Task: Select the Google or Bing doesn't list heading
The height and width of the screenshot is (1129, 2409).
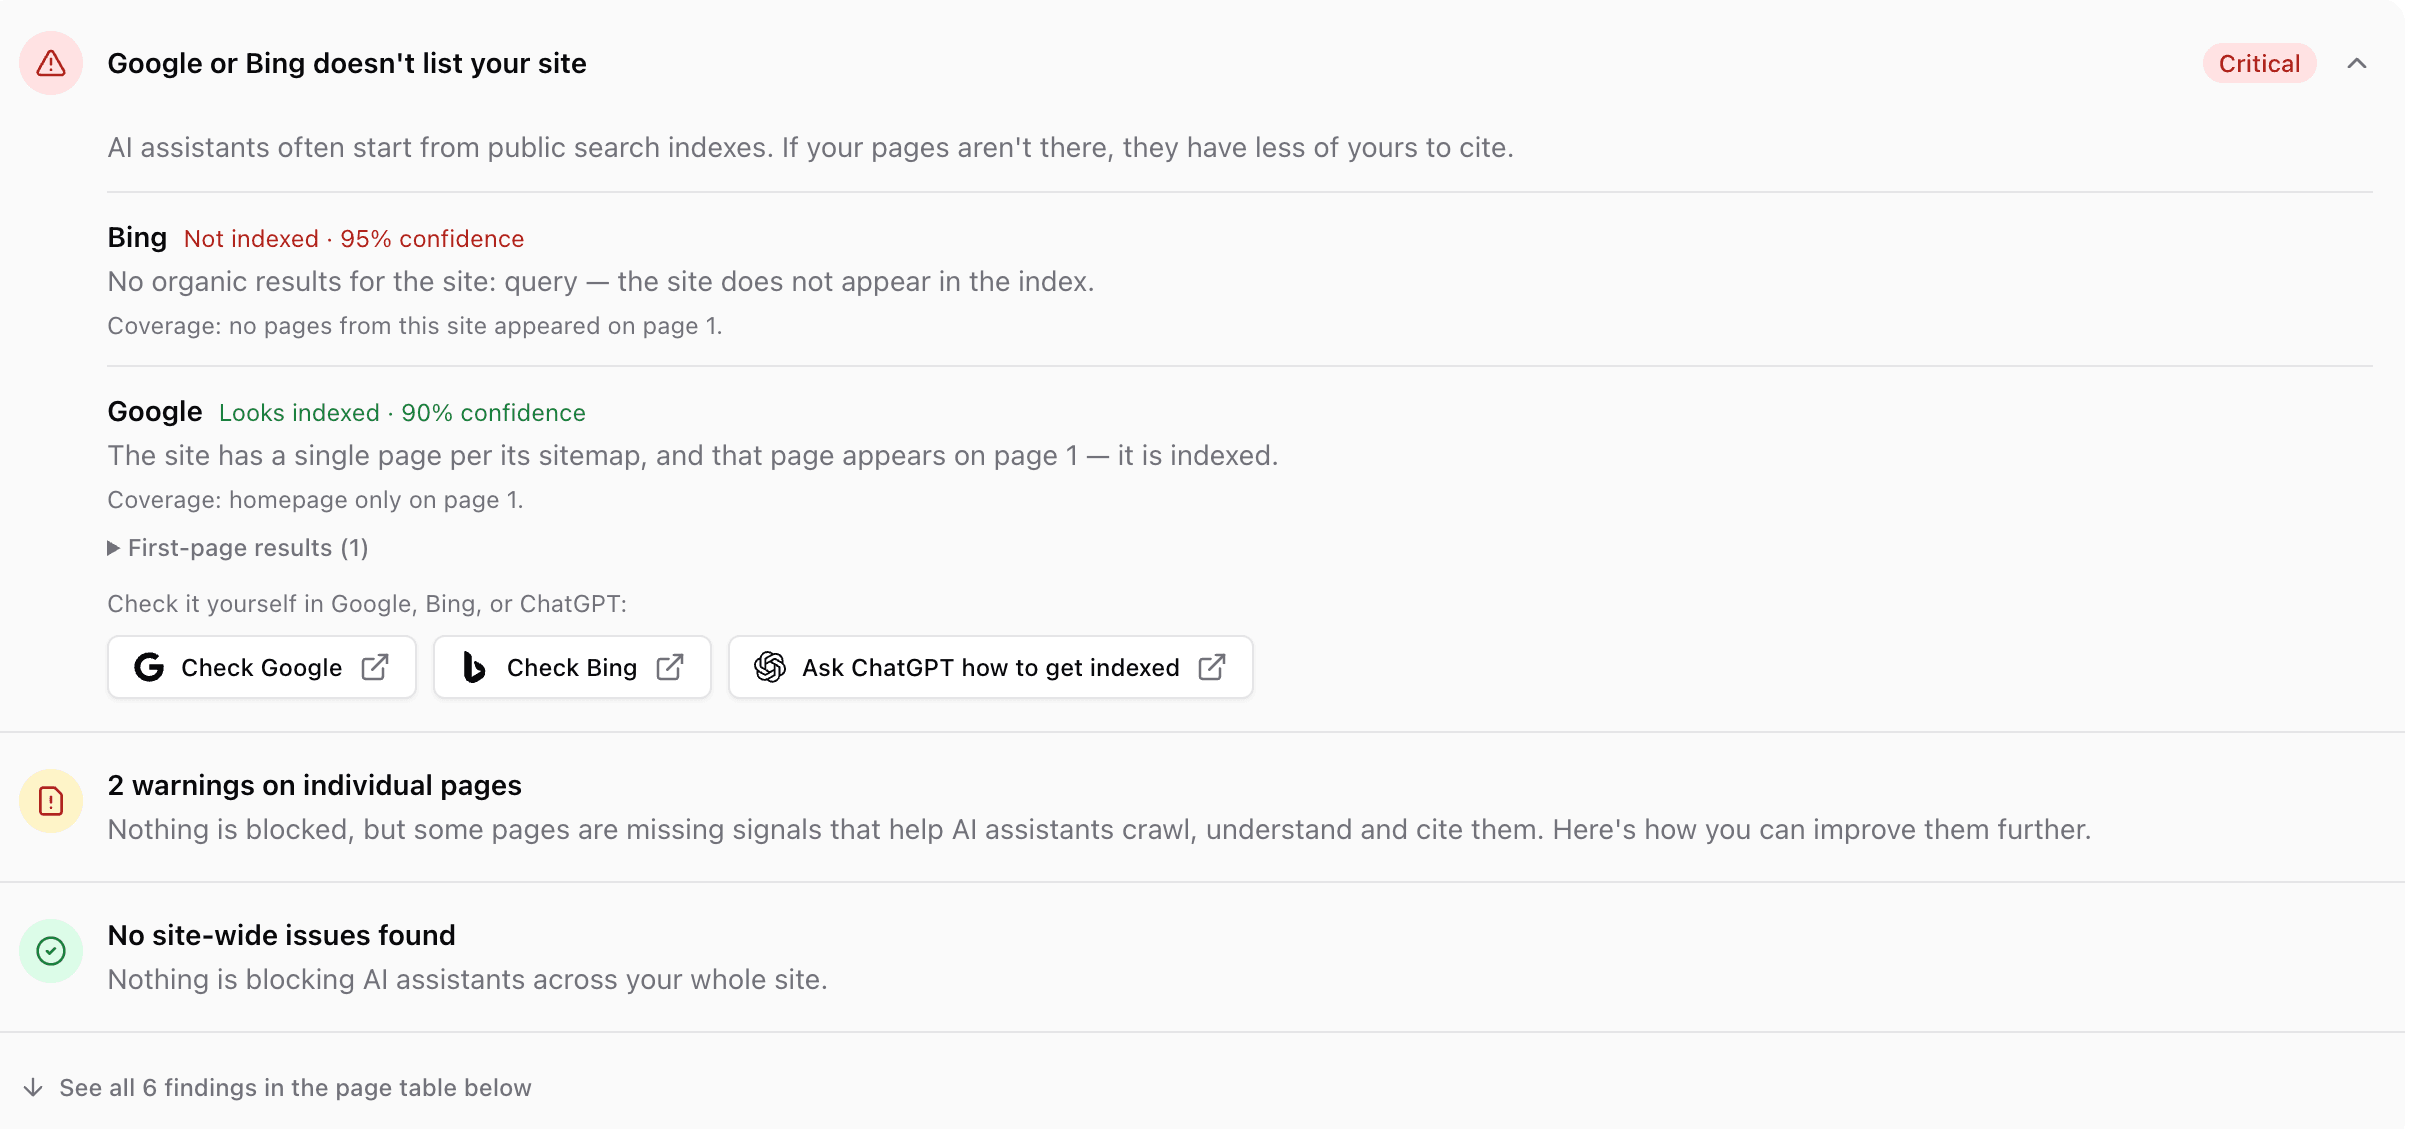Action: (347, 63)
